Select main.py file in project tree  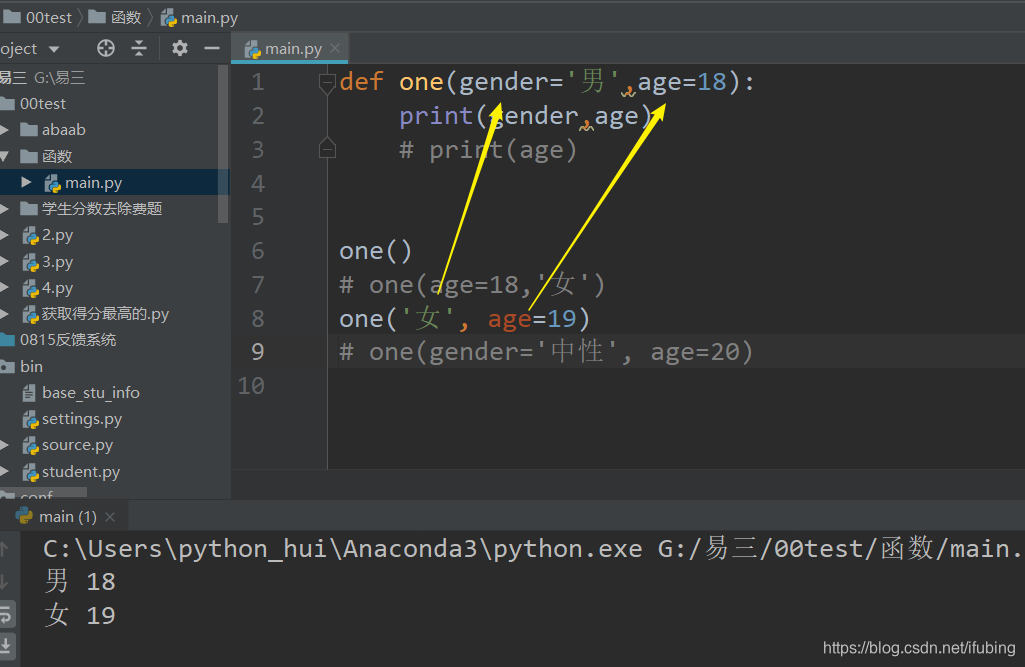(x=83, y=183)
